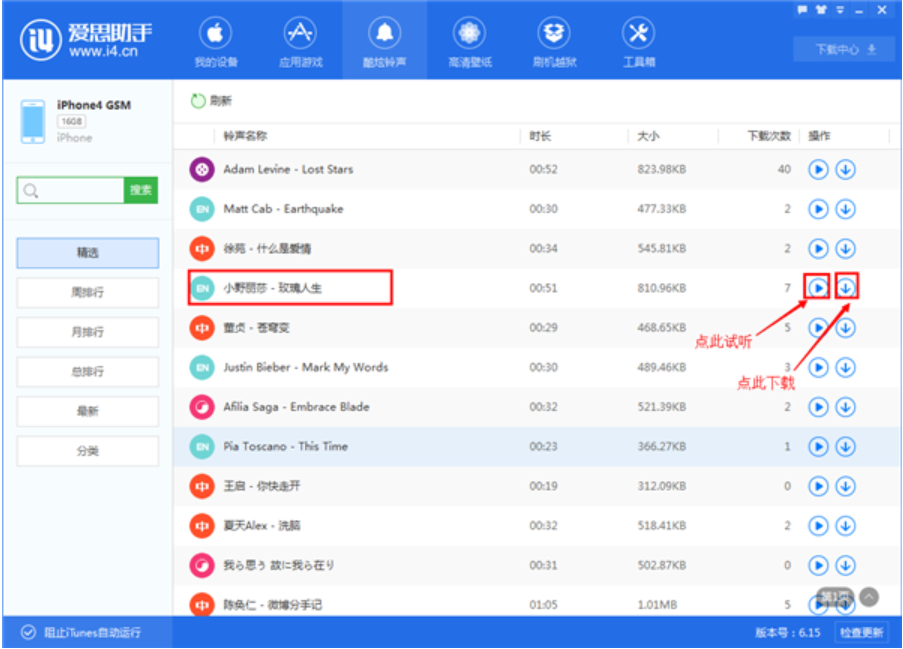Click the 刷新 refresh icon
This screenshot has height=649, width=903.
tap(199, 101)
